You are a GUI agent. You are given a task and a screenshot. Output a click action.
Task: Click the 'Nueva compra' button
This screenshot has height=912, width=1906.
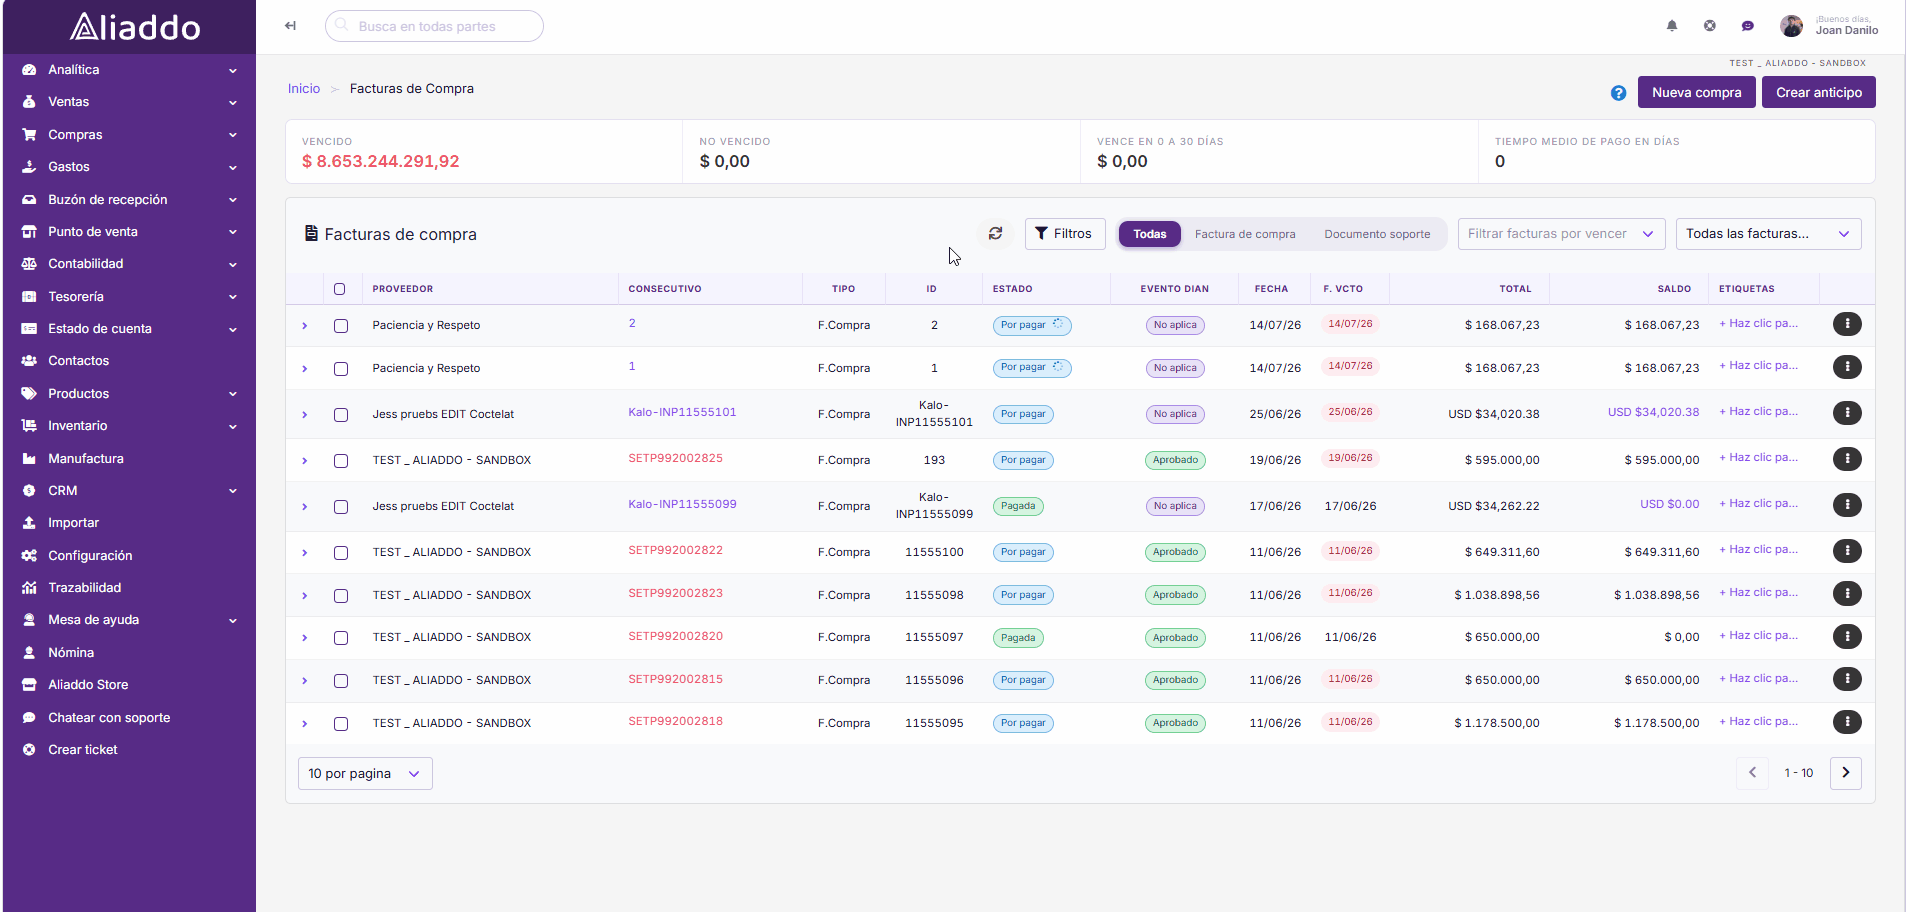[x=1696, y=92]
